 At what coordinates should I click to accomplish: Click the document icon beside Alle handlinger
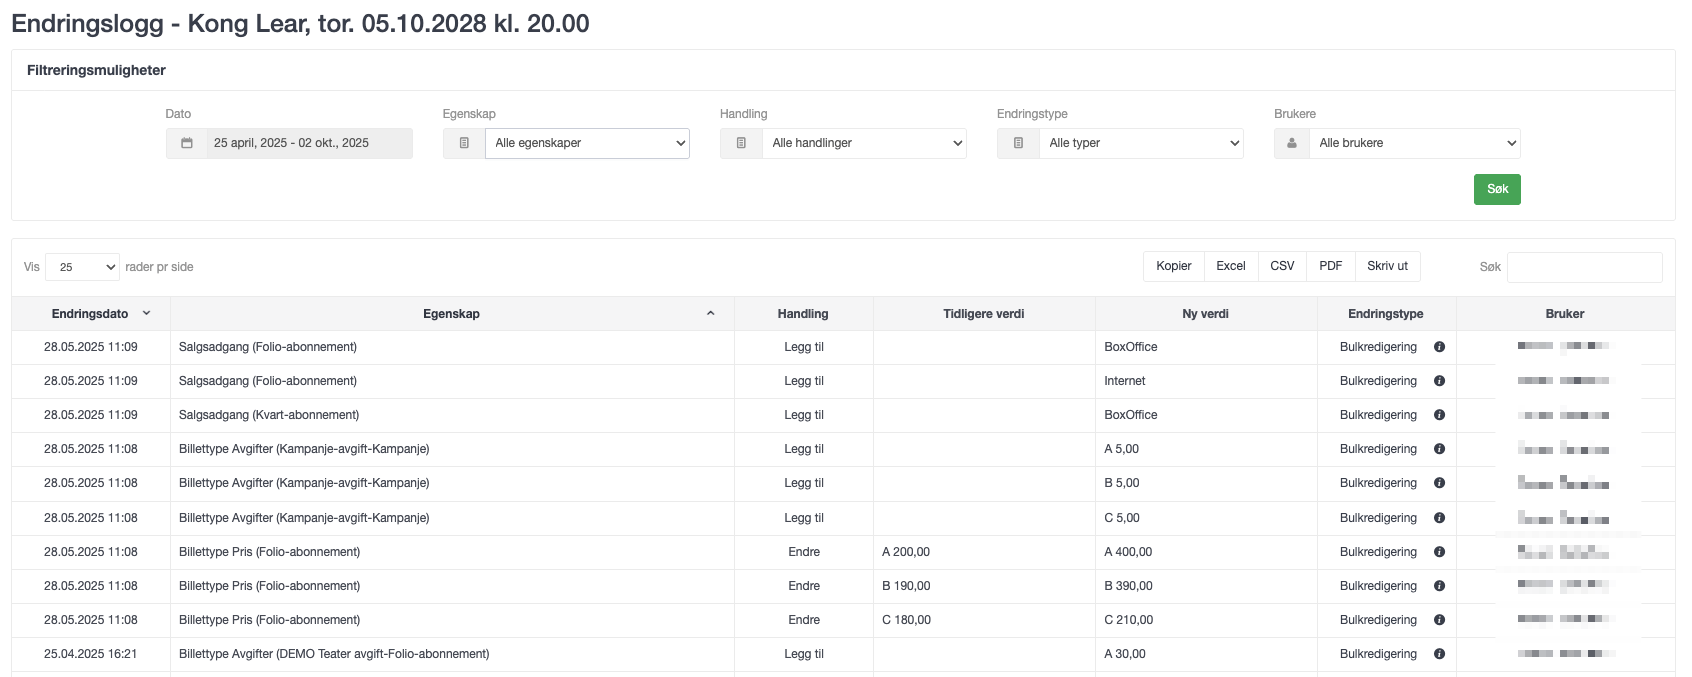tap(741, 143)
